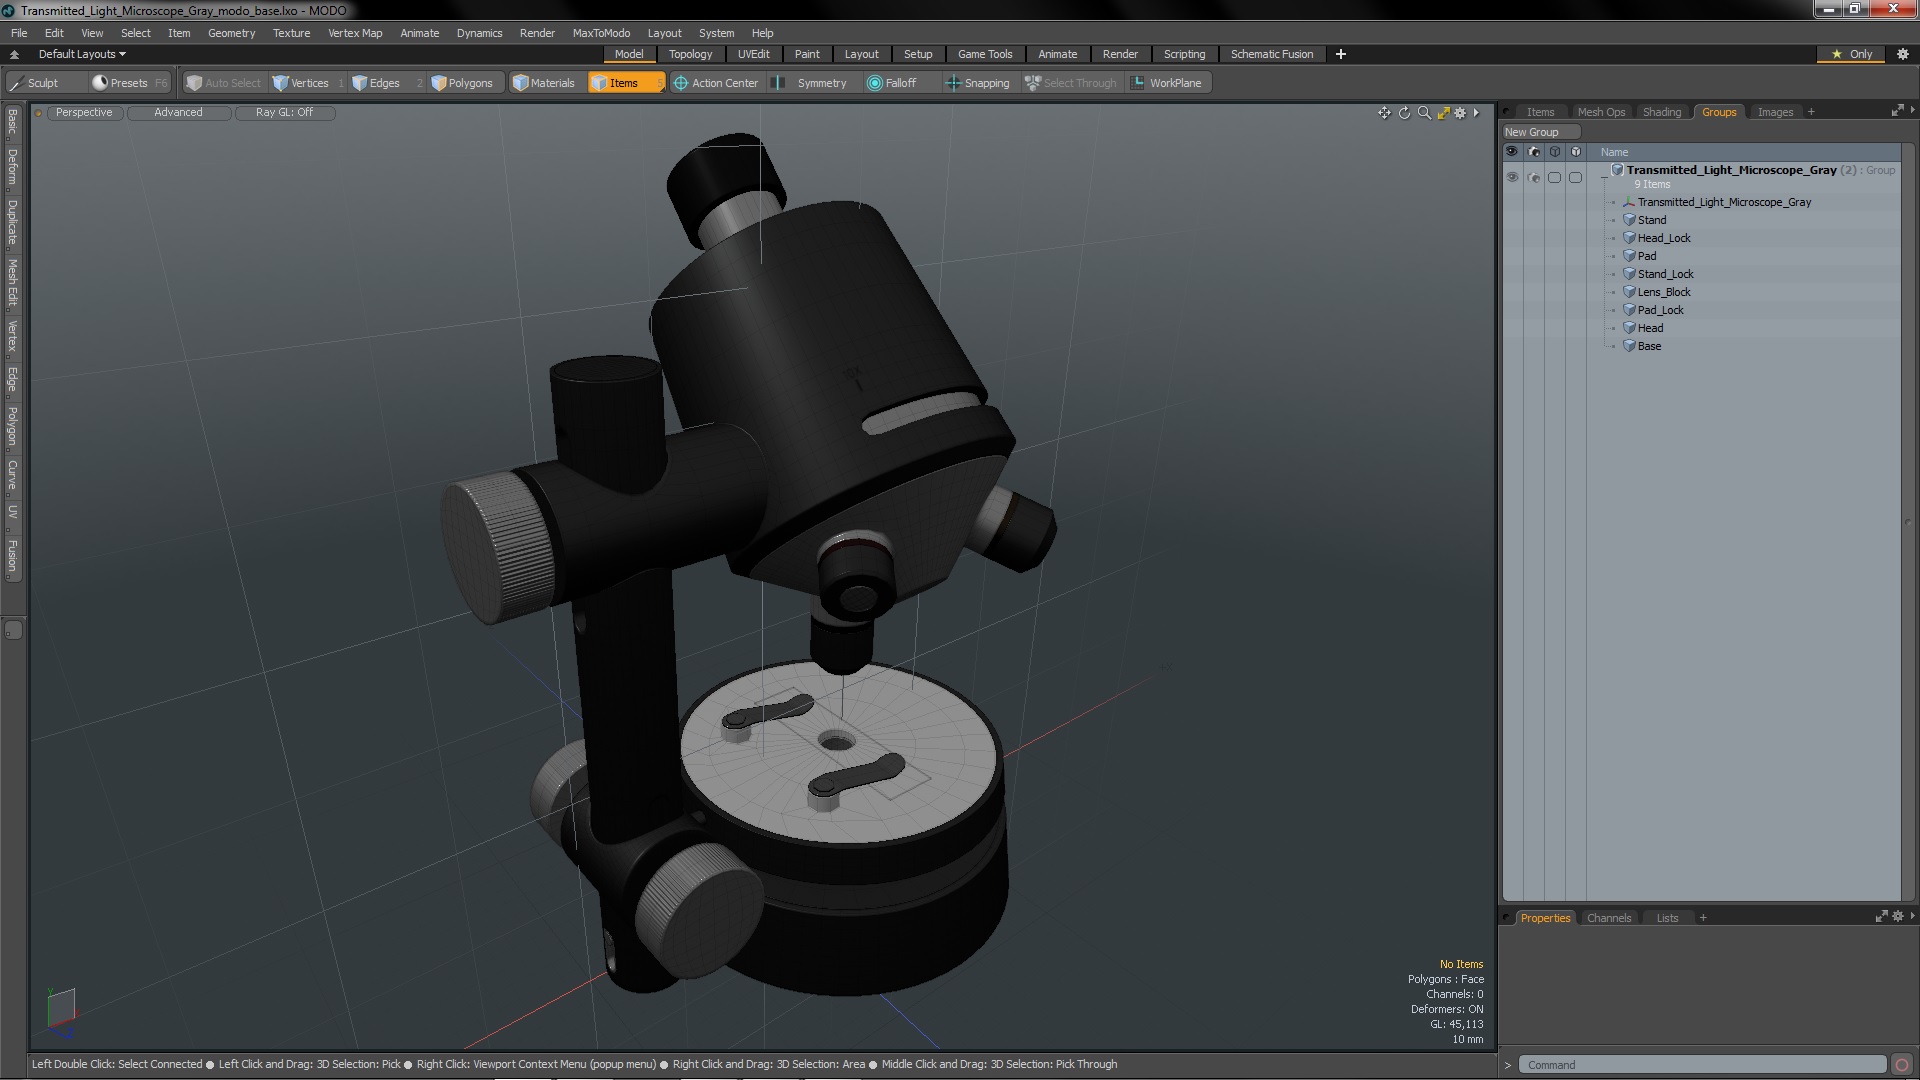Toggle visibility eye of Transmitted_Light_Microscope_Gray group
The height and width of the screenshot is (1080, 1920).
pyautogui.click(x=1512, y=177)
